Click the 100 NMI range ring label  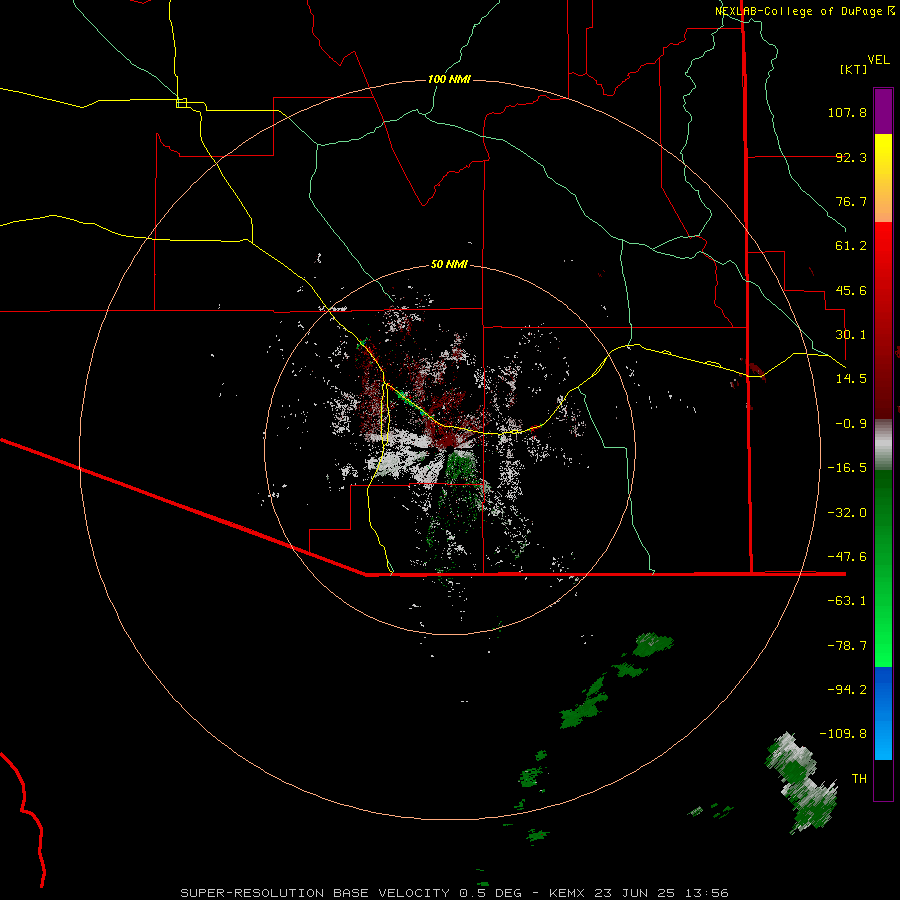[x=449, y=79]
